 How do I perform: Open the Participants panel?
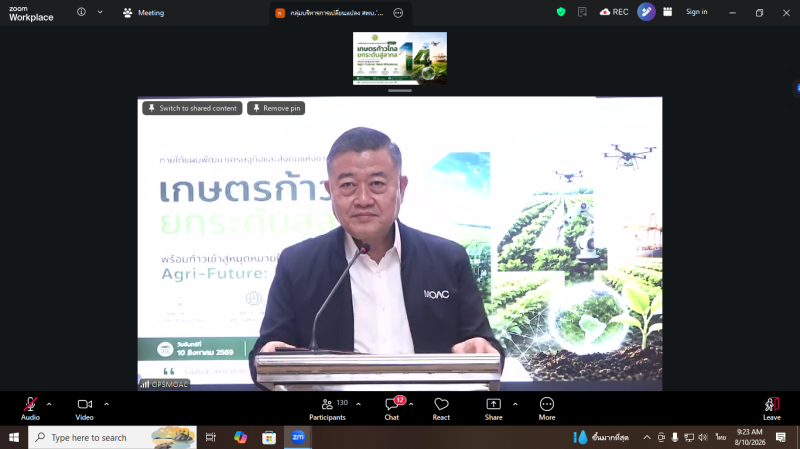[x=328, y=409]
